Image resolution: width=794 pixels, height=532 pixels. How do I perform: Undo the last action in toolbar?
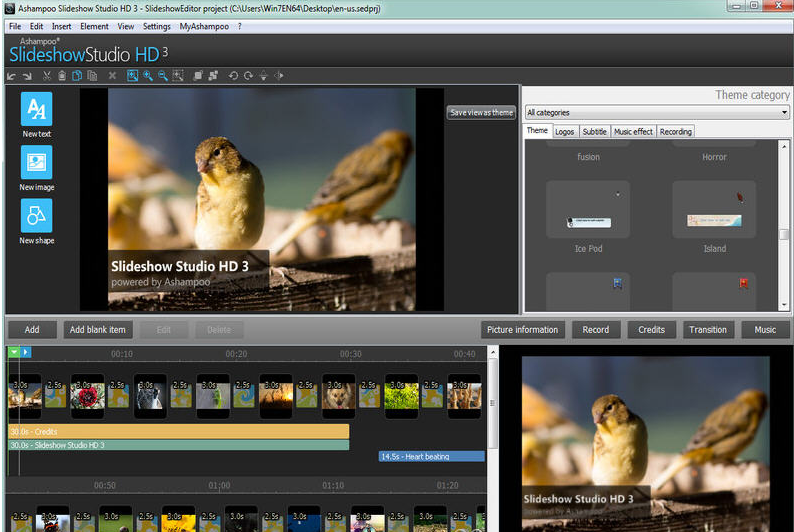tap(11, 76)
